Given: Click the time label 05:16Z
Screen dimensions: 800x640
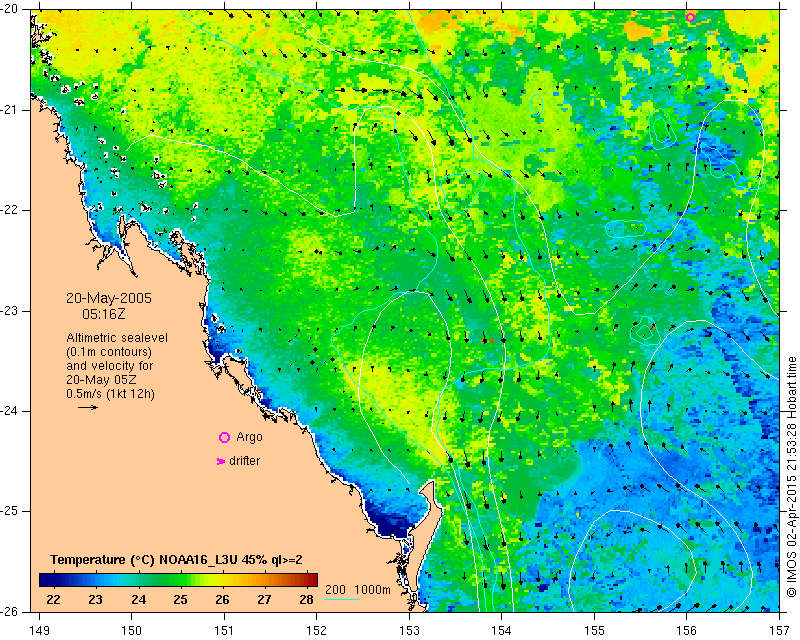Looking at the screenshot, I should (x=104, y=314).
